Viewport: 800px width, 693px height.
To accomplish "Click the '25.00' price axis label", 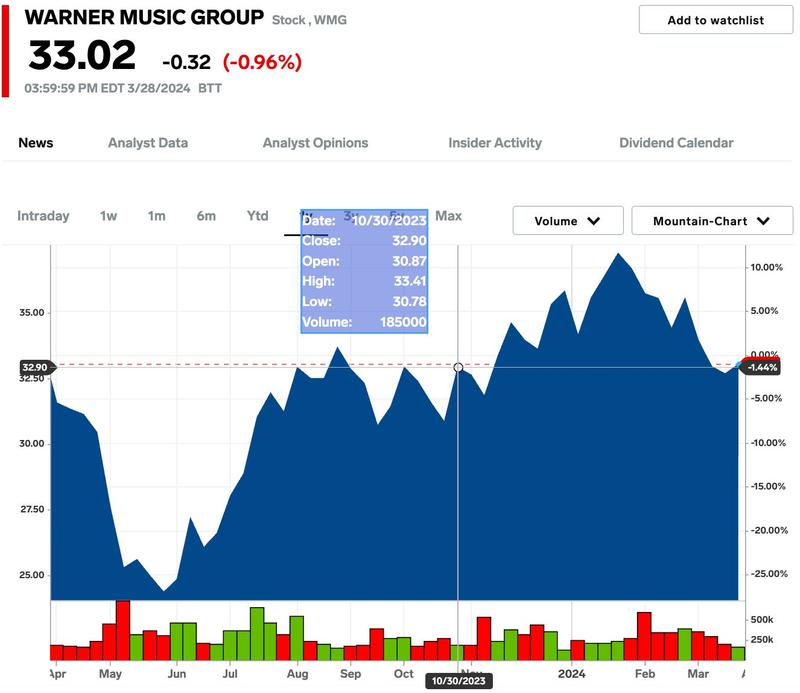I will (x=32, y=575).
